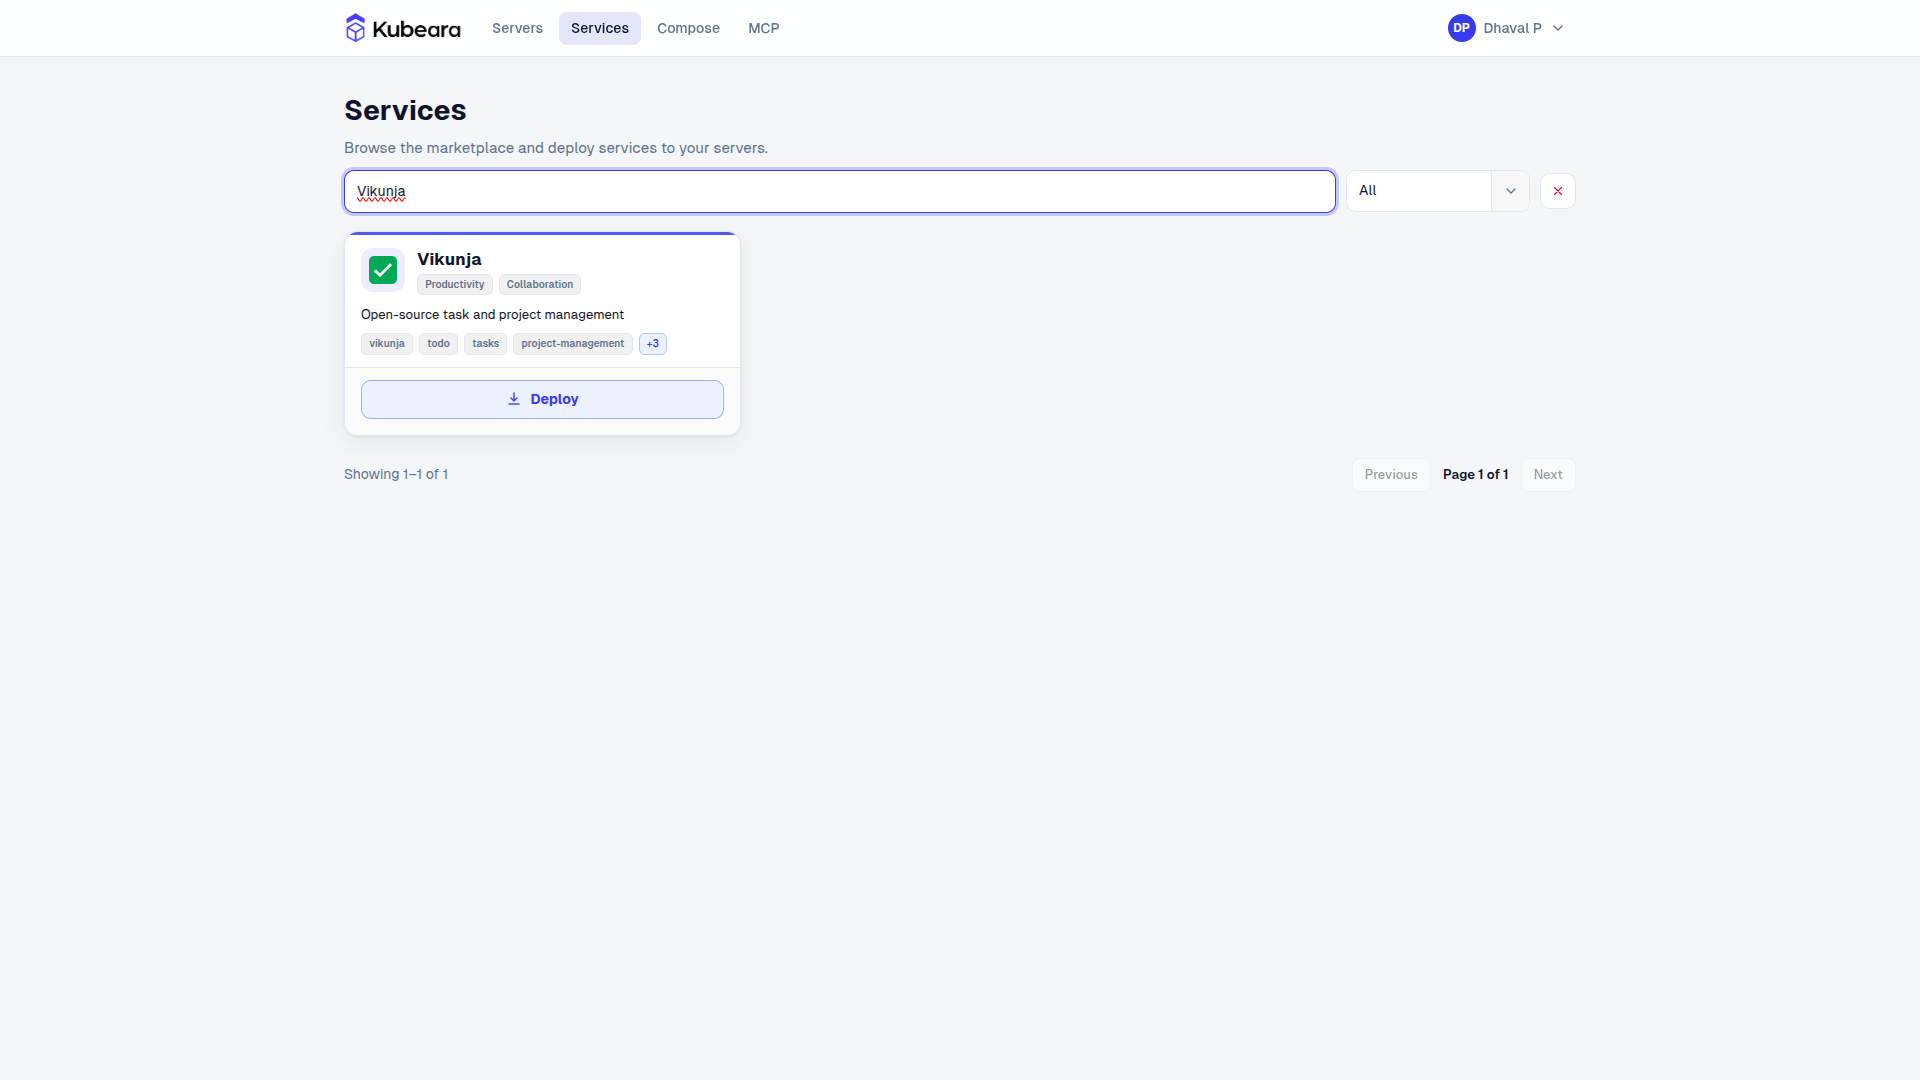The image size is (1920, 1080).
Task: Click the Kubeara logo icon
Action: [x=355, y=28]
